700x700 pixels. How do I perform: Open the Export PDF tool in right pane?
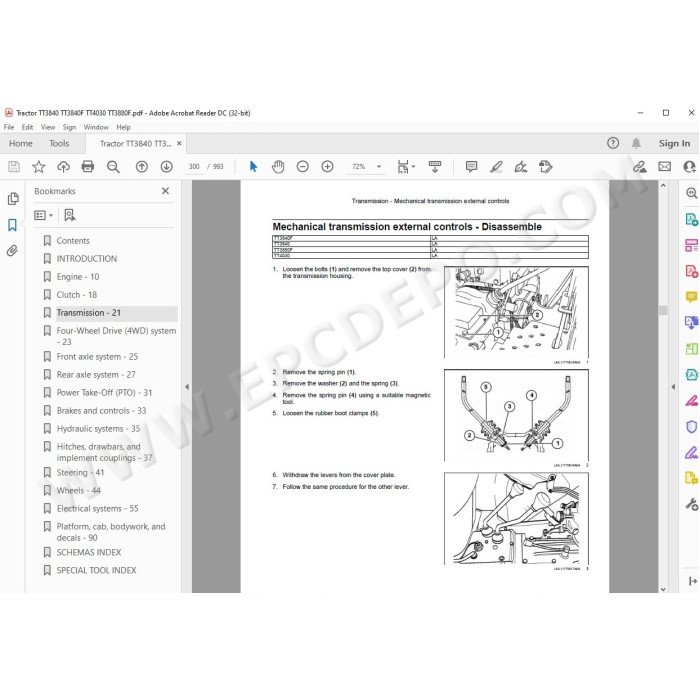tap(691, 219)
